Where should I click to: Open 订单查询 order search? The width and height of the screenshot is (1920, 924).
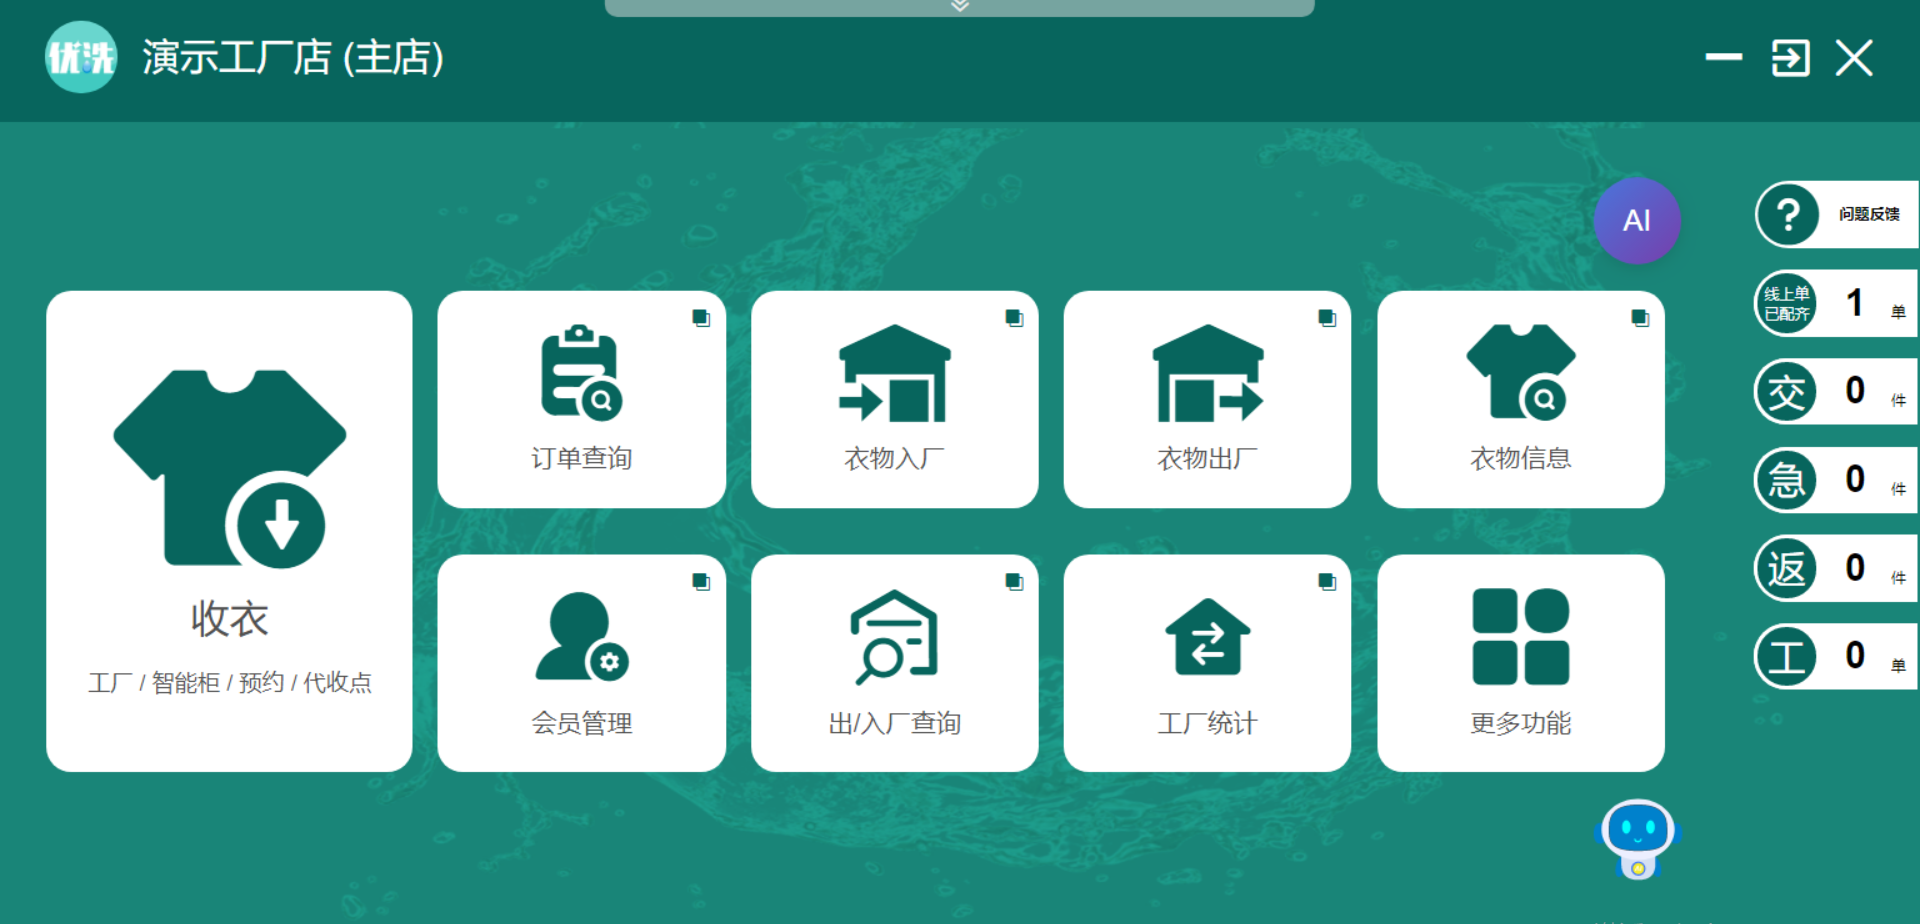pyautogui.click(x=581, y=400)
